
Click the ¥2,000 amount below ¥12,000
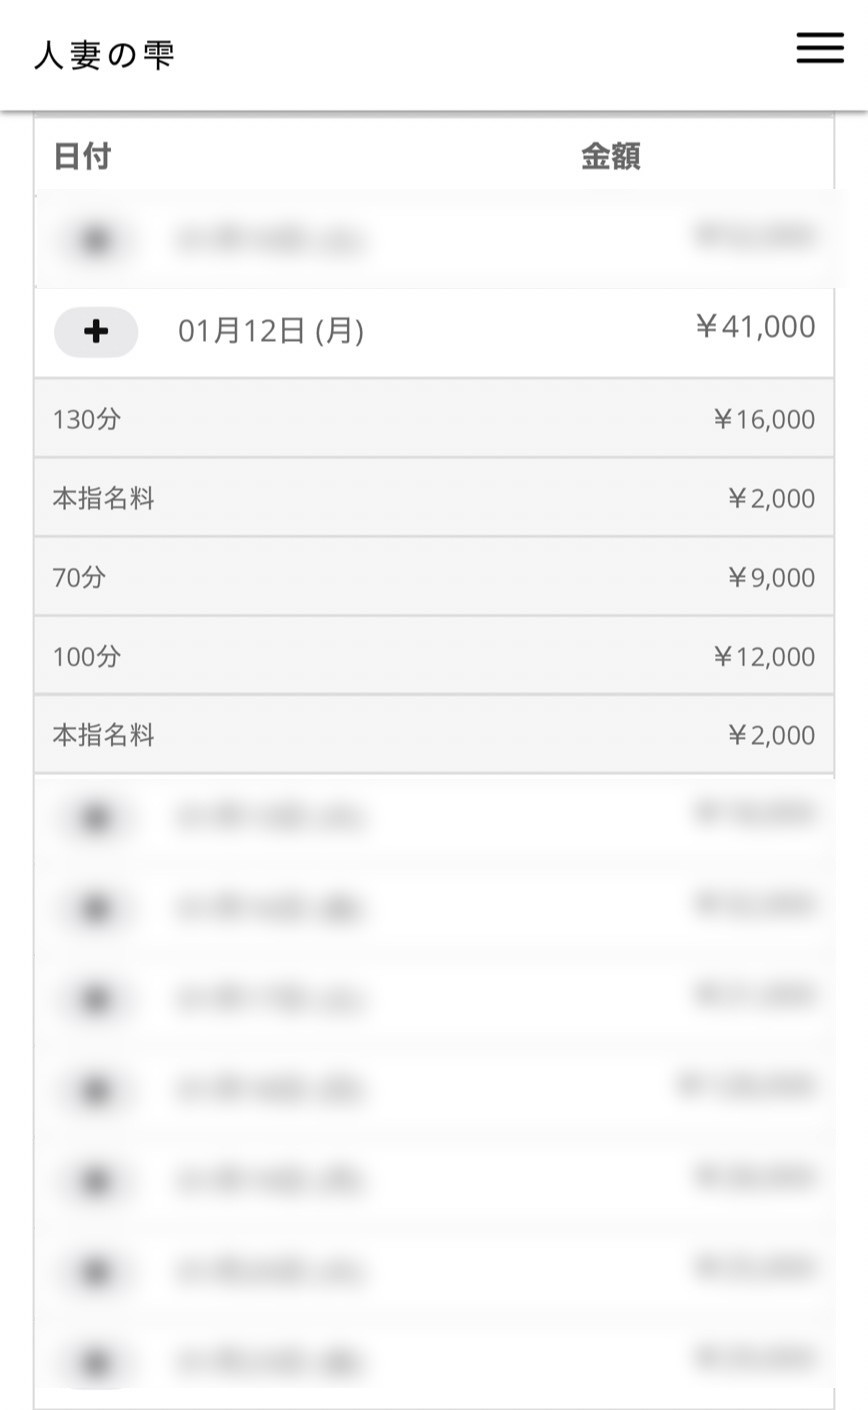coord(771,735)
